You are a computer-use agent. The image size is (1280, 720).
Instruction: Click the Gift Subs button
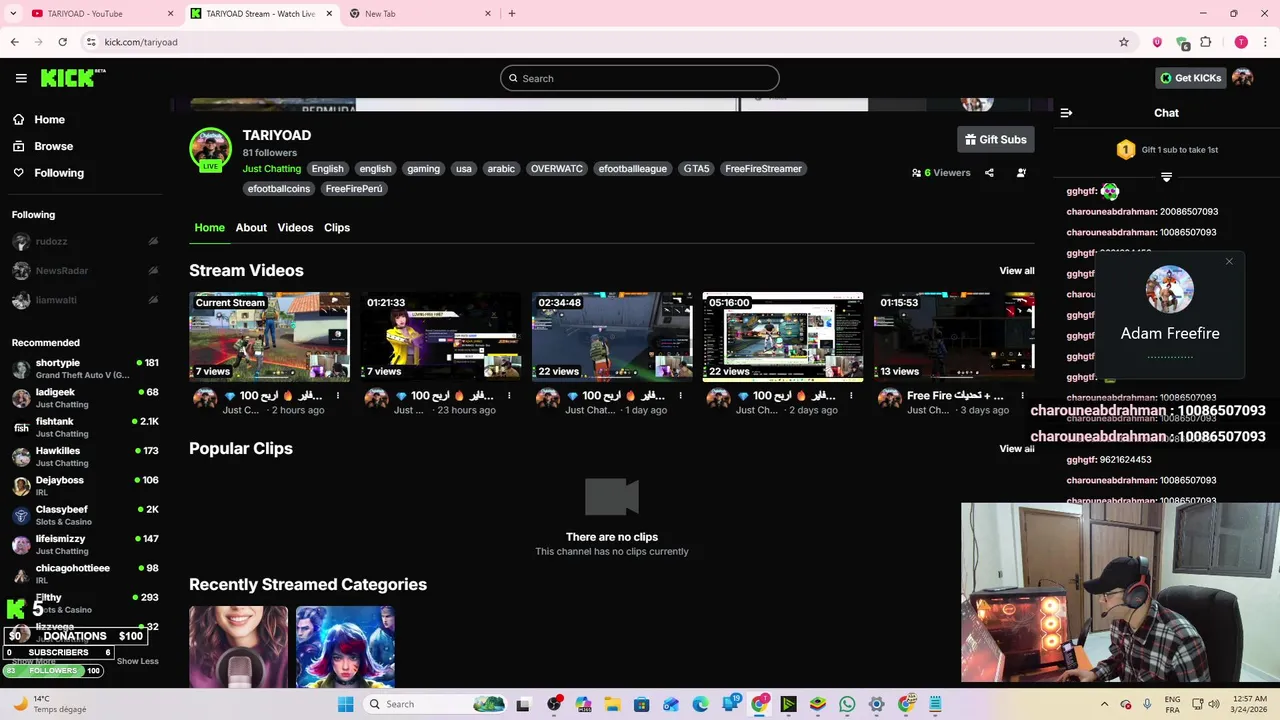(995, 140)
